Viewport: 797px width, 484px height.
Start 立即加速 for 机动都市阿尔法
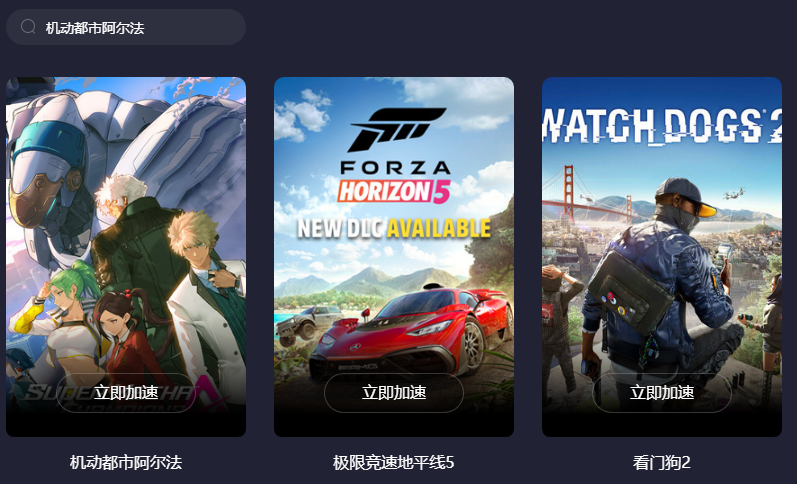click(126, 392)
